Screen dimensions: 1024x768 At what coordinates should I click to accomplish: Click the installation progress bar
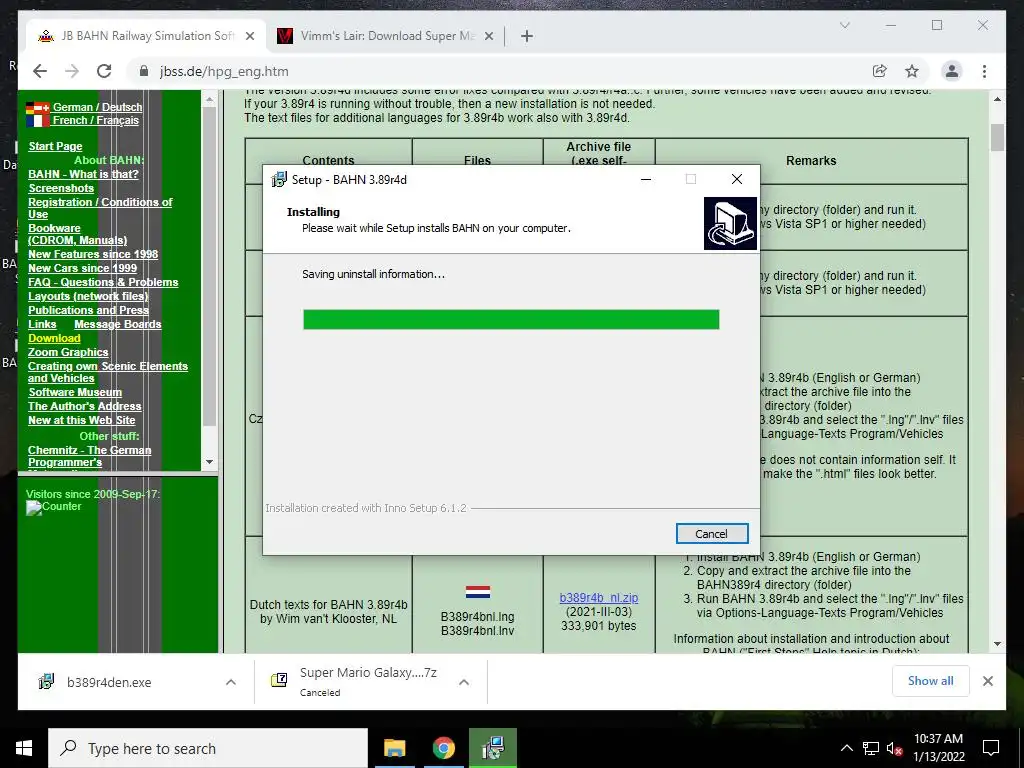coord(511,319)
